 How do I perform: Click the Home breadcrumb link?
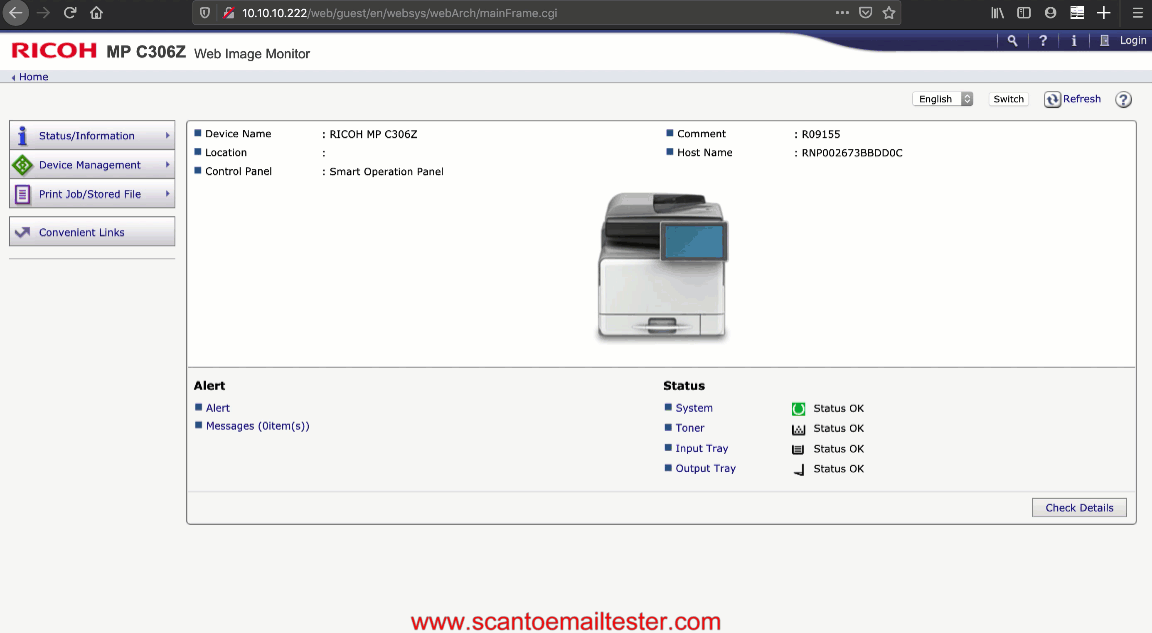[x=33, y=77]
